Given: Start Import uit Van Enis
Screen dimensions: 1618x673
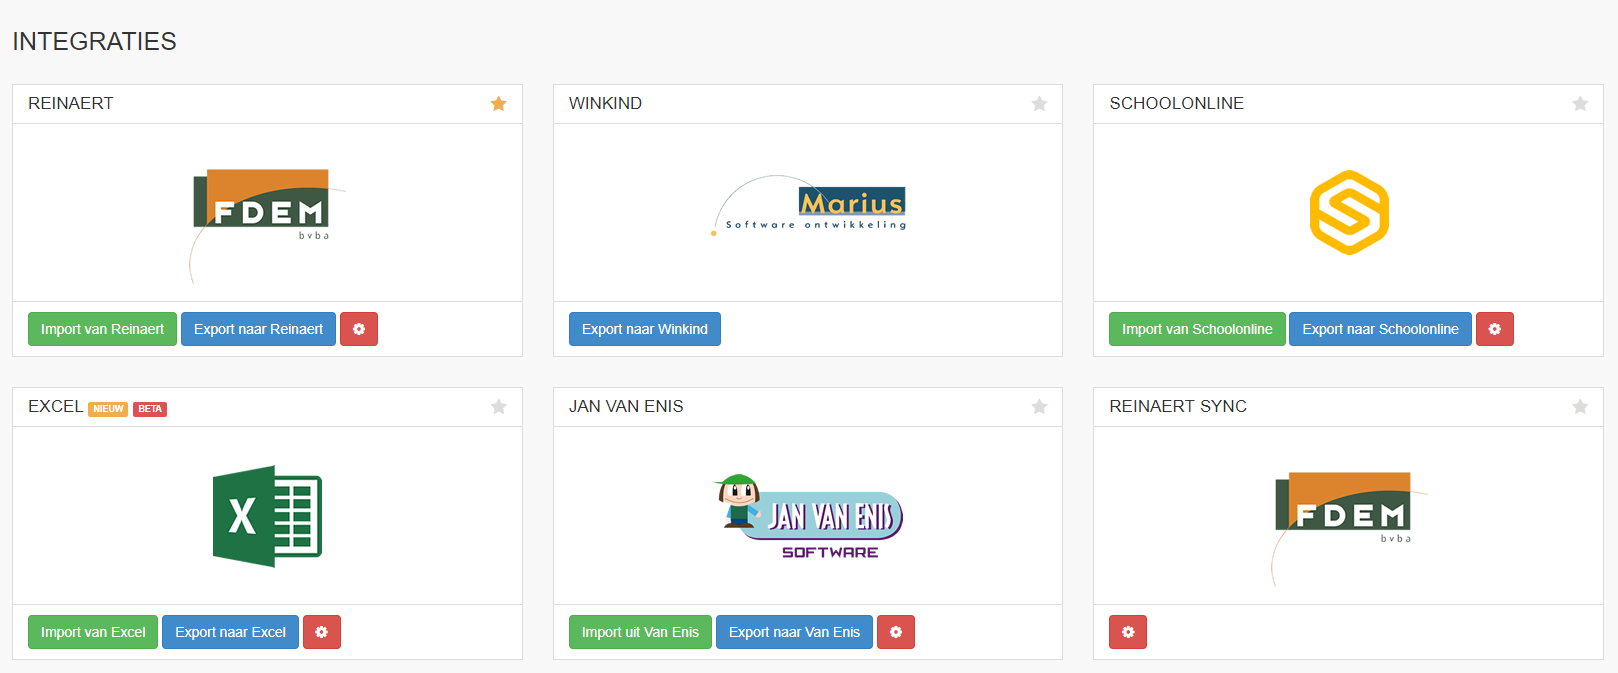Looking at the screenshot, I should tap(640, 632).
